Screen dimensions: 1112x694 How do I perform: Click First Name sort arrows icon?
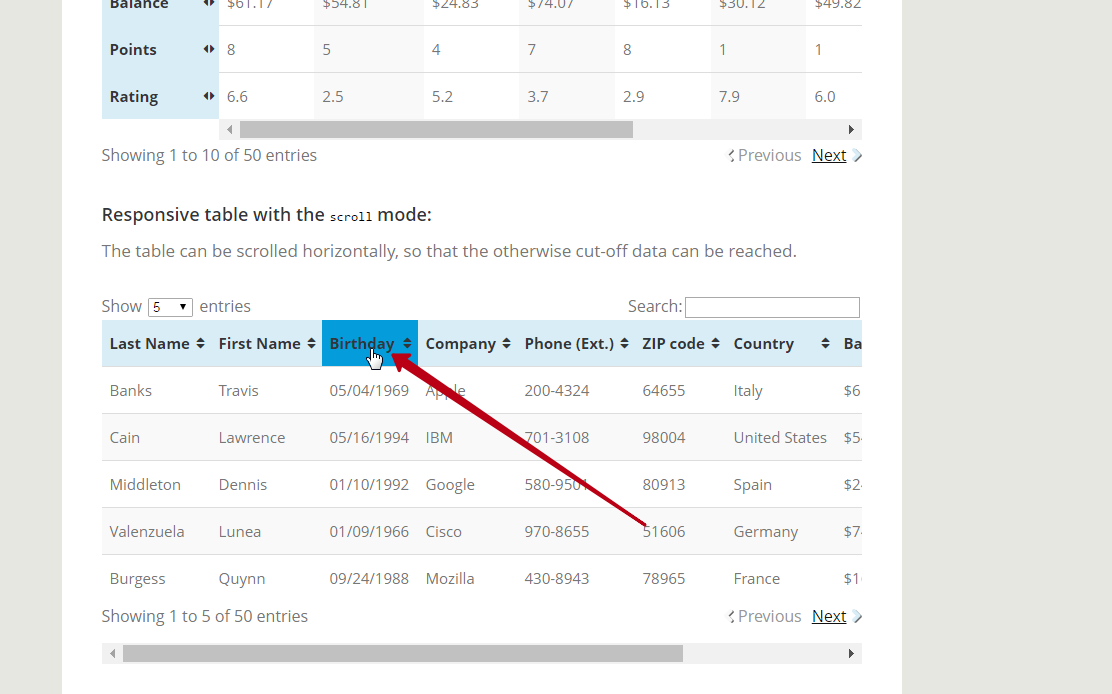[x=311, y=344]
